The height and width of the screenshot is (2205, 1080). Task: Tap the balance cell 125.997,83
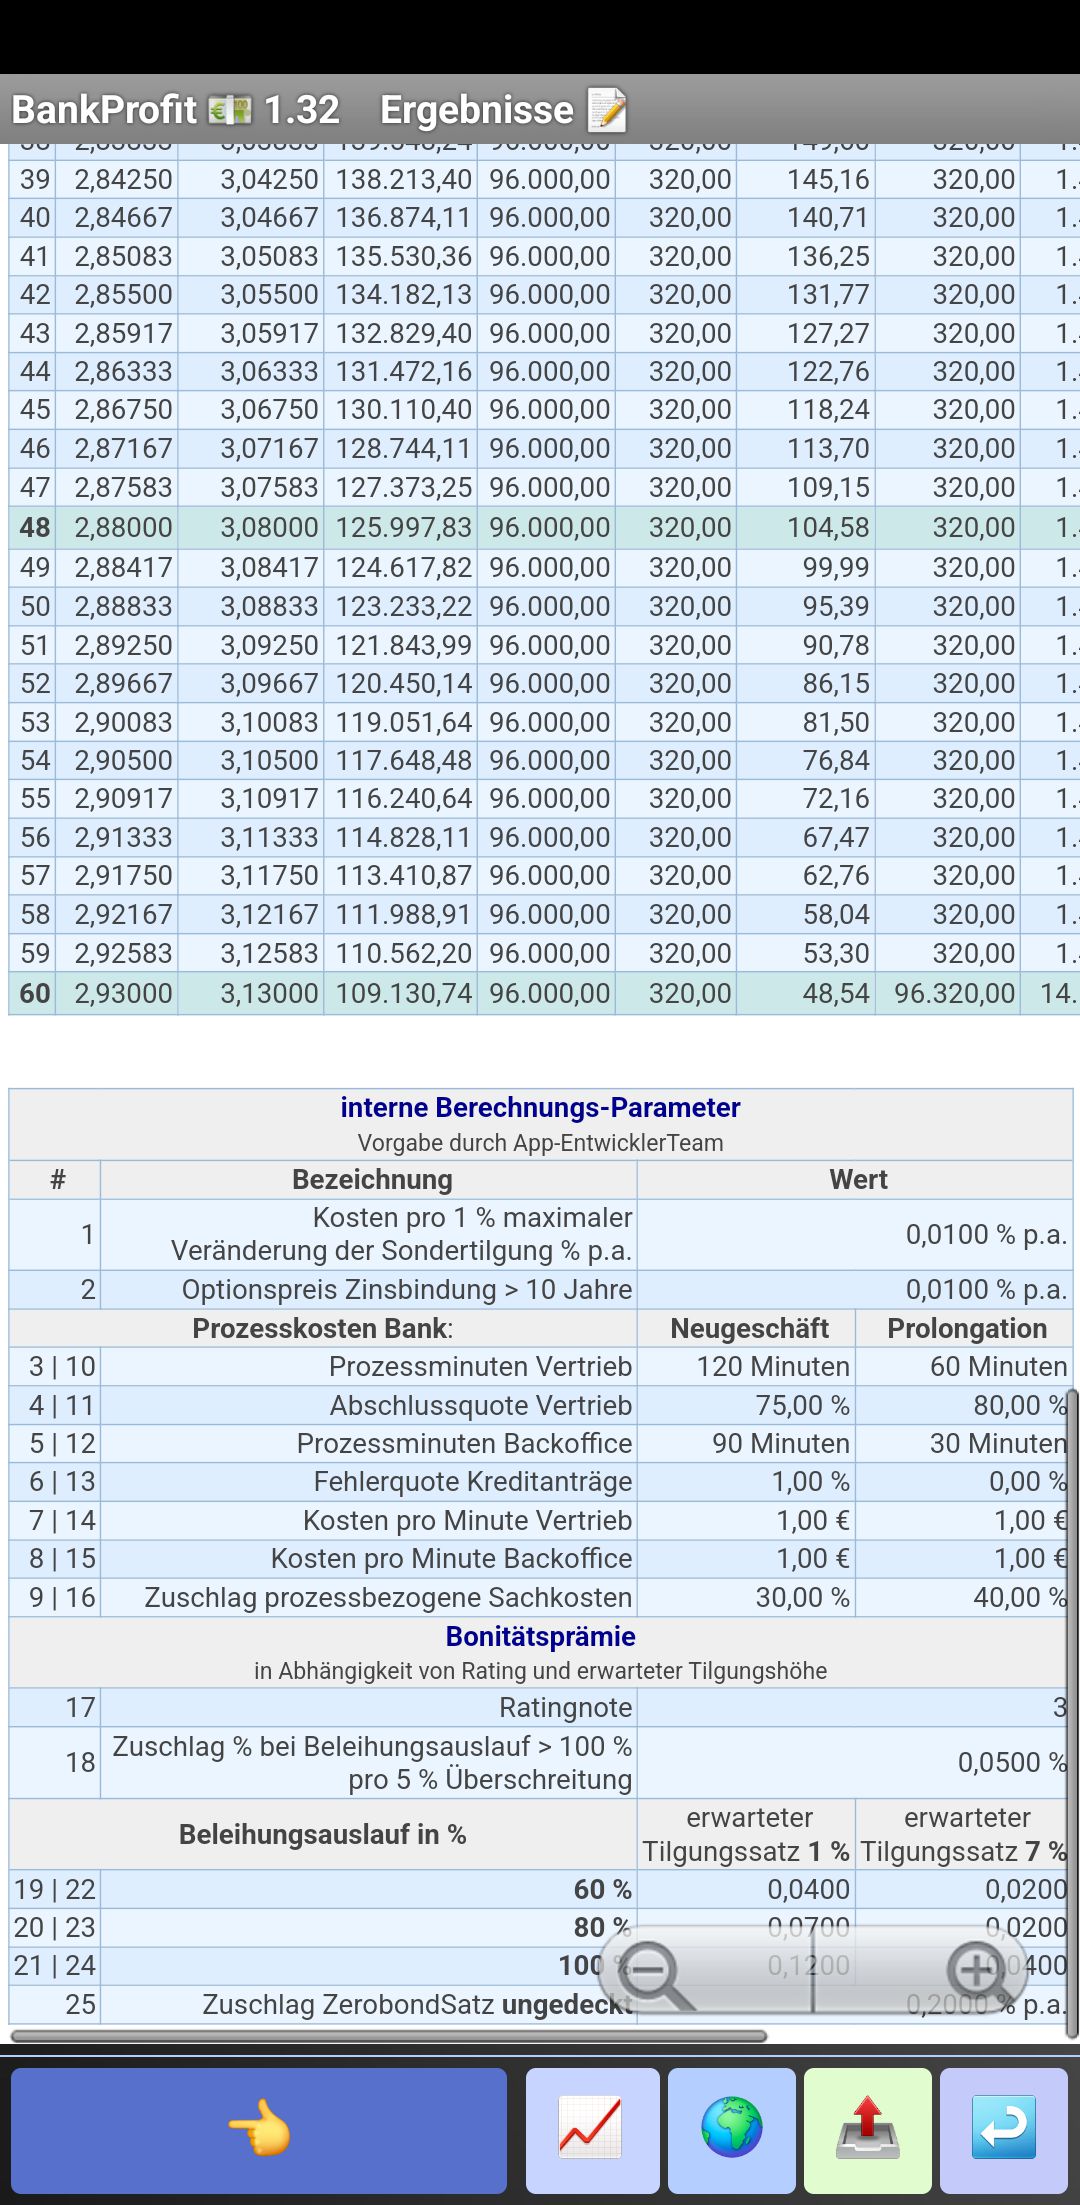click(403, 527)
